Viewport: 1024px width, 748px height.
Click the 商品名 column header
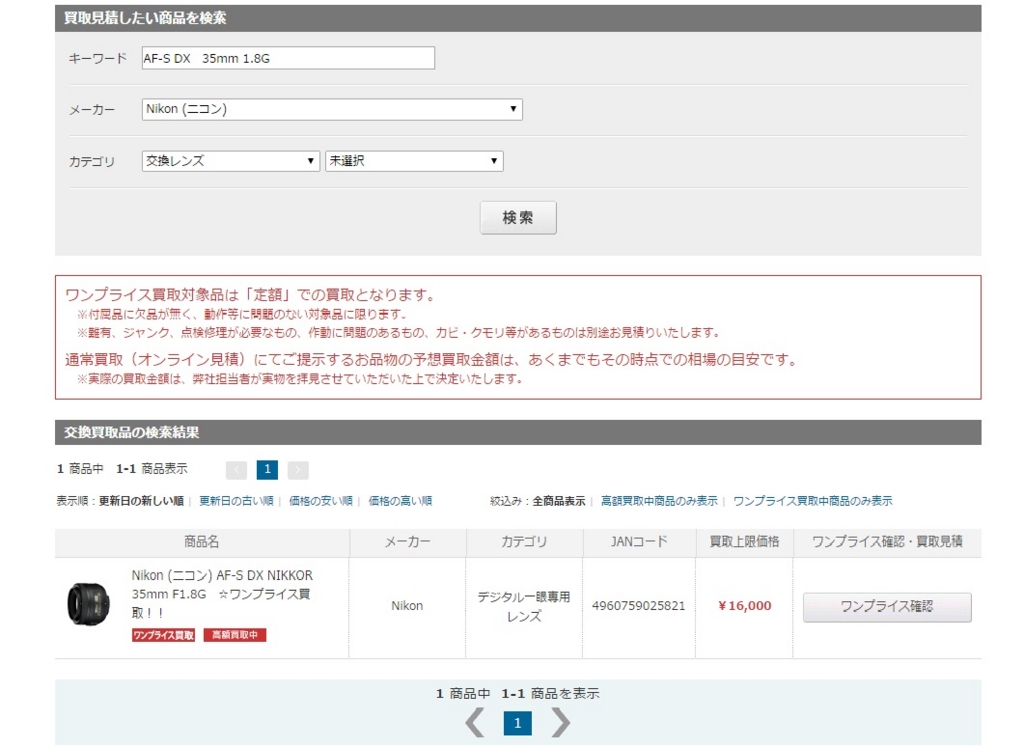pos(201,542)
